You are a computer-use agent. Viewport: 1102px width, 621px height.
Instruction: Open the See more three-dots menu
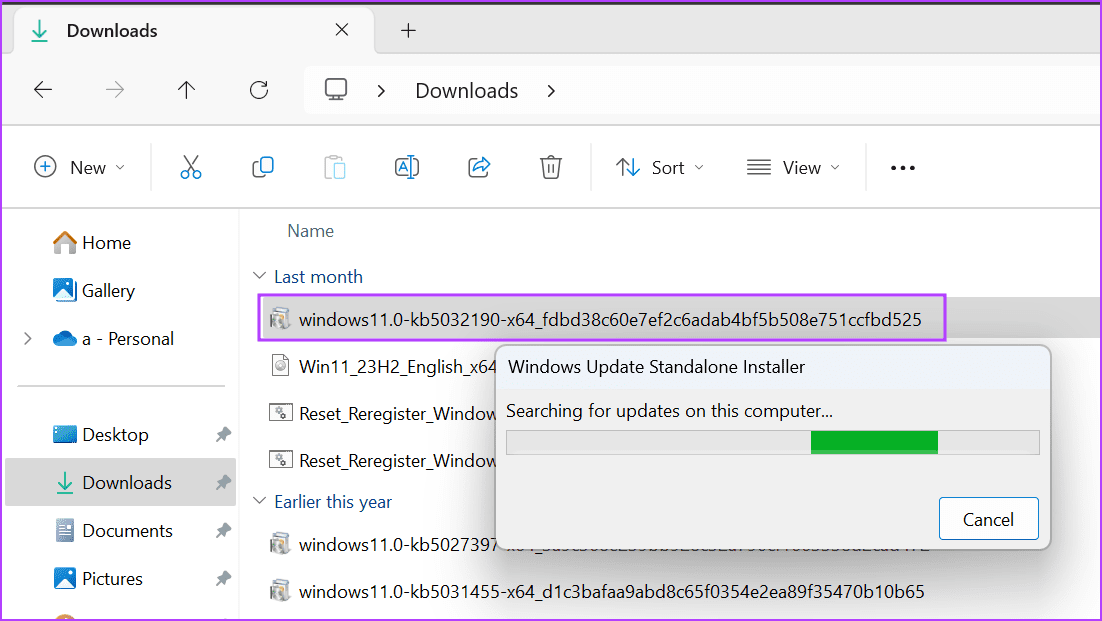point(902,168)
